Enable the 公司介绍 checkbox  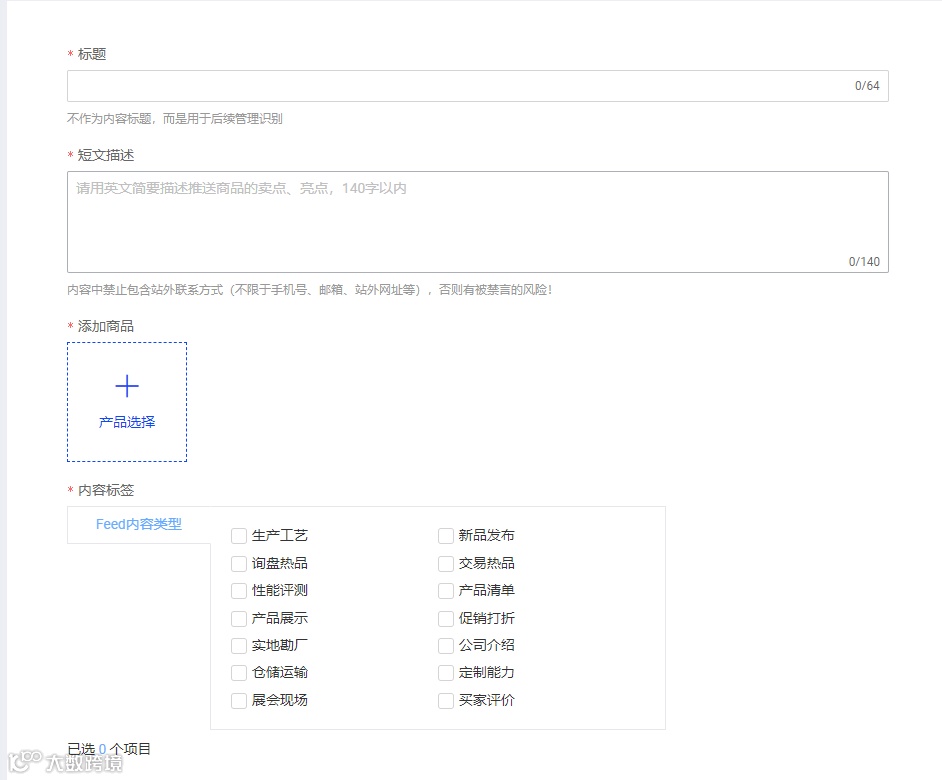[446, 645]
